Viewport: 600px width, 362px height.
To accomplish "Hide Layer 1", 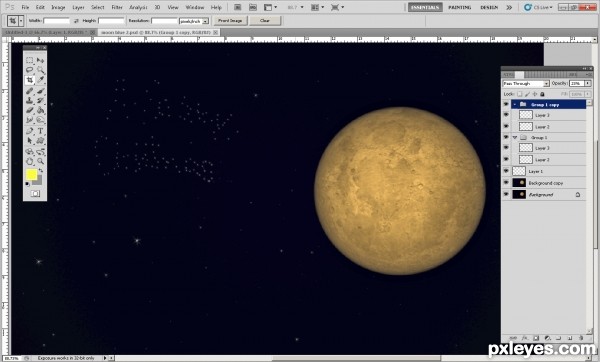I will pos(506,171).
